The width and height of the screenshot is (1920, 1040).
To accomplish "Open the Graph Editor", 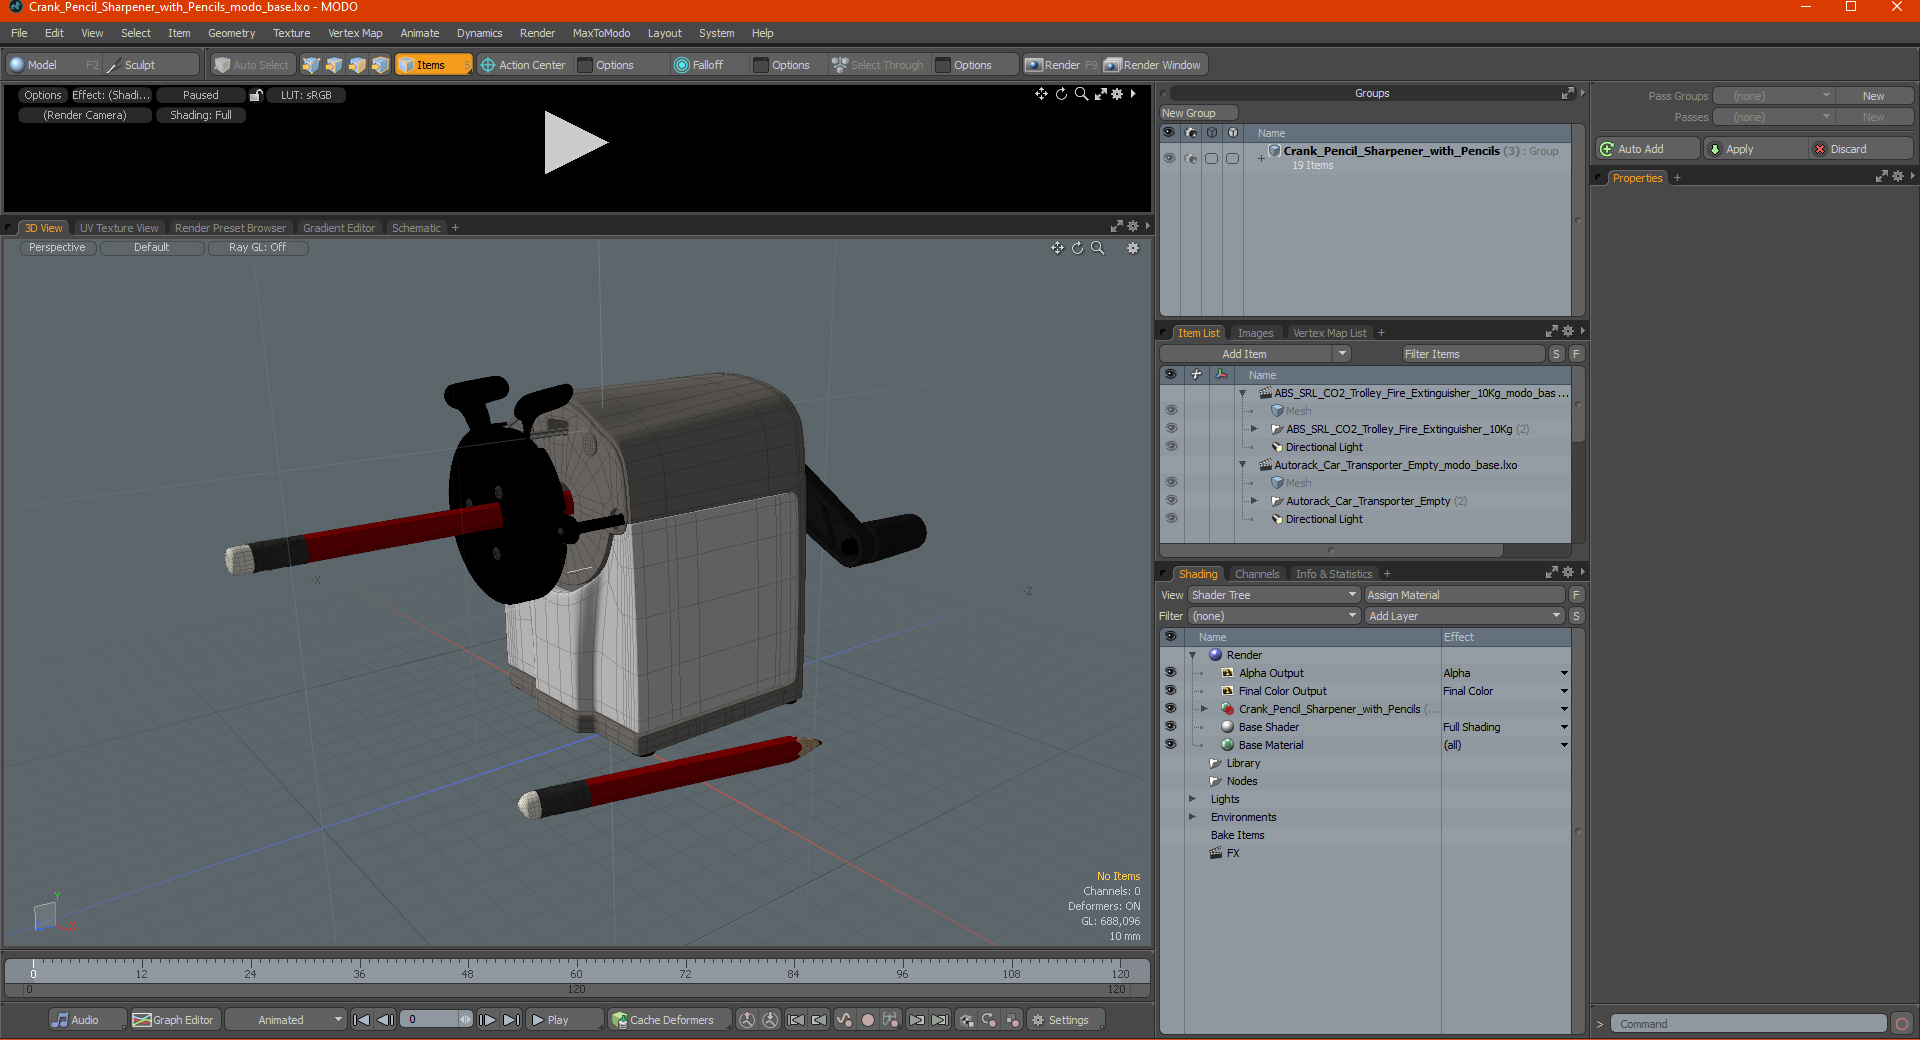I will (174, 1020).
